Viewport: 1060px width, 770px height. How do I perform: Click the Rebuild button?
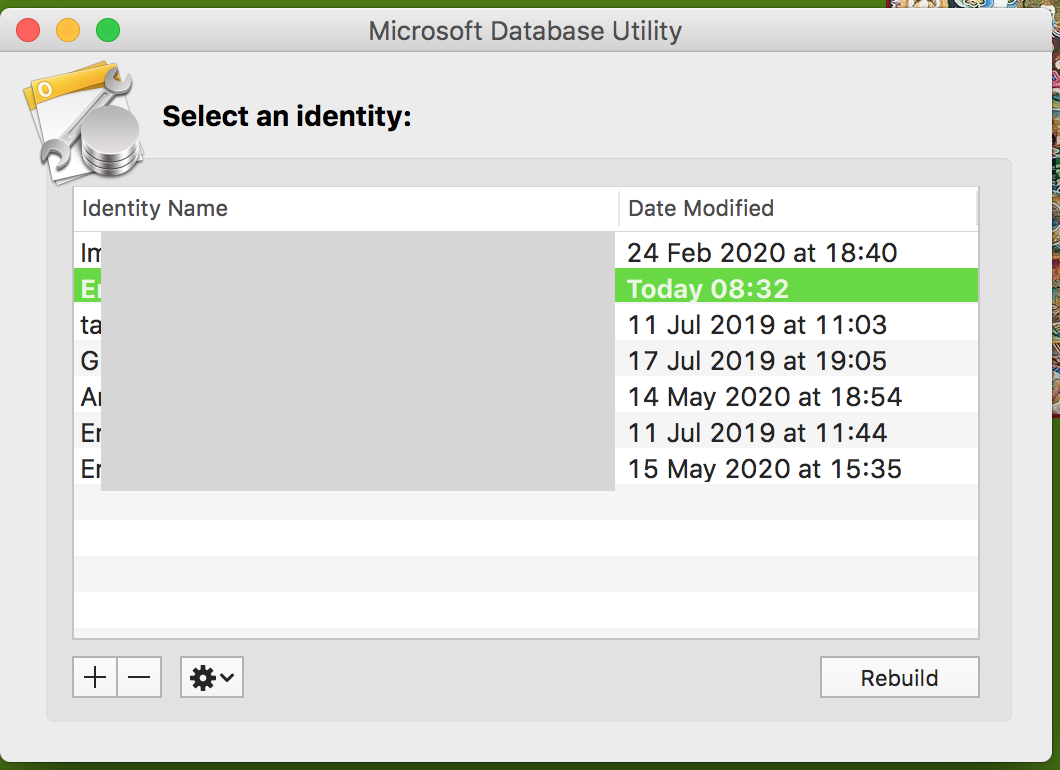(899, 677)
